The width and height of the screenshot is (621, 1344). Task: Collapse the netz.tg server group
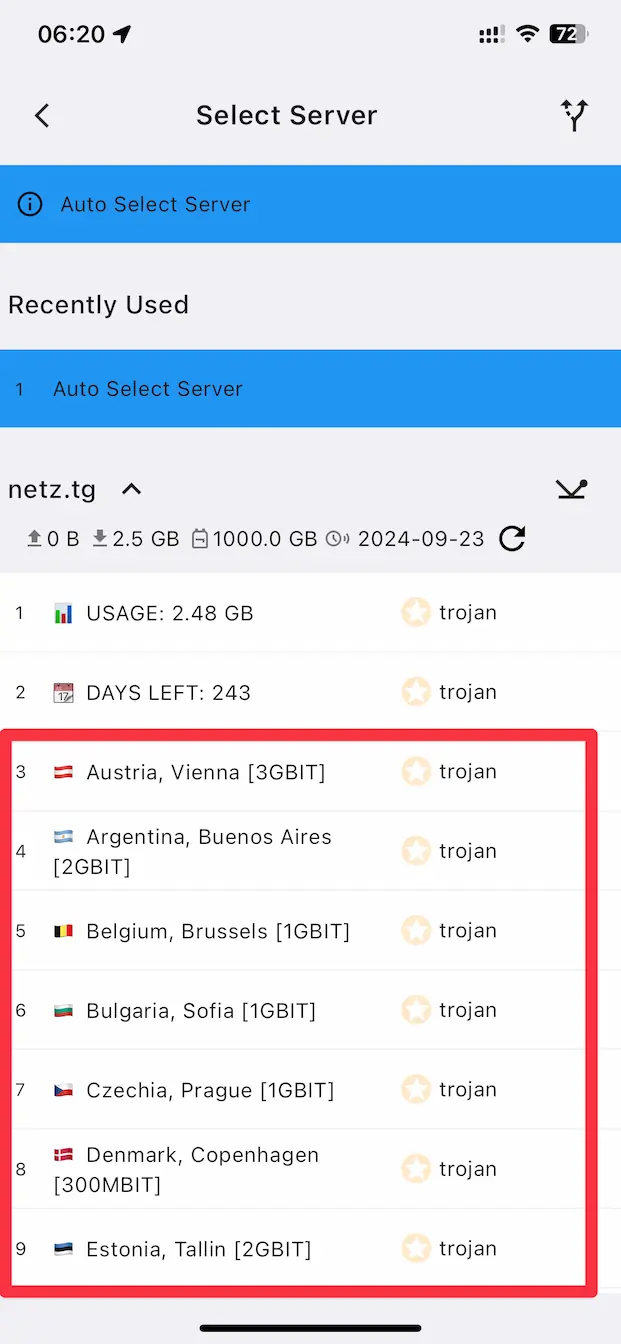(x=131, y=489)
